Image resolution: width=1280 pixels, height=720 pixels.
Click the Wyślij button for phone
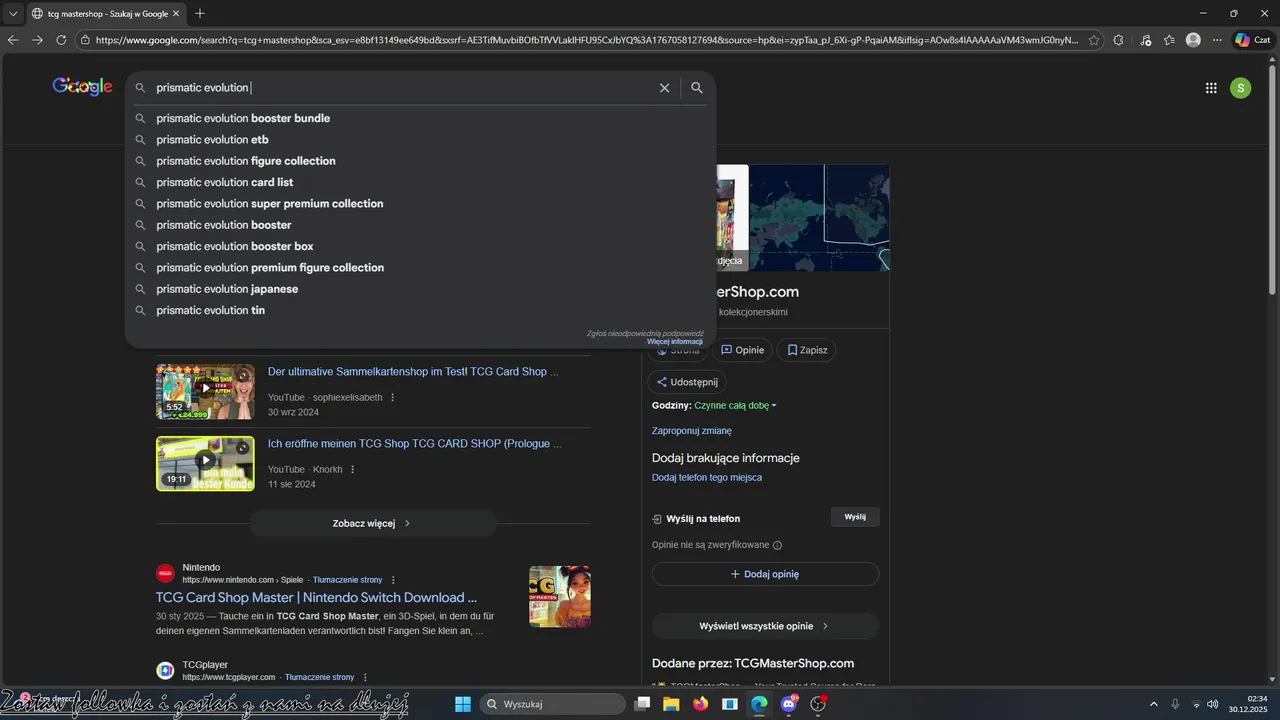click(x=855, y=517)
